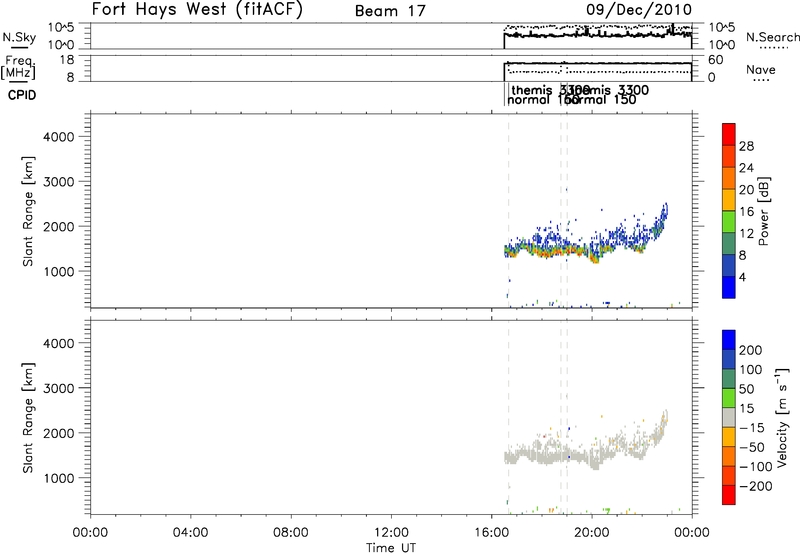Select the teal Power segment between 8 and 12
800x554 pixels.
(729, 244)
